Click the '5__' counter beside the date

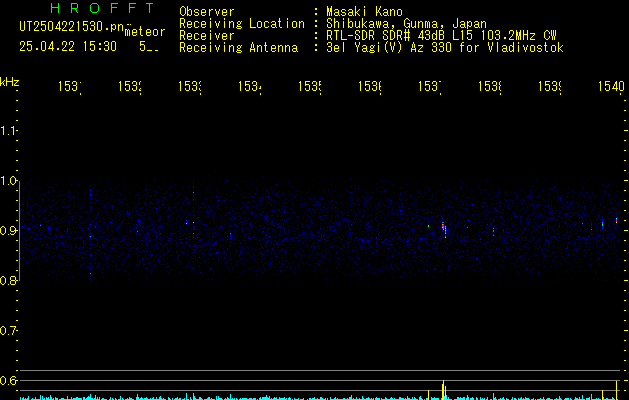pyautogui.click(x=149, y=47)
